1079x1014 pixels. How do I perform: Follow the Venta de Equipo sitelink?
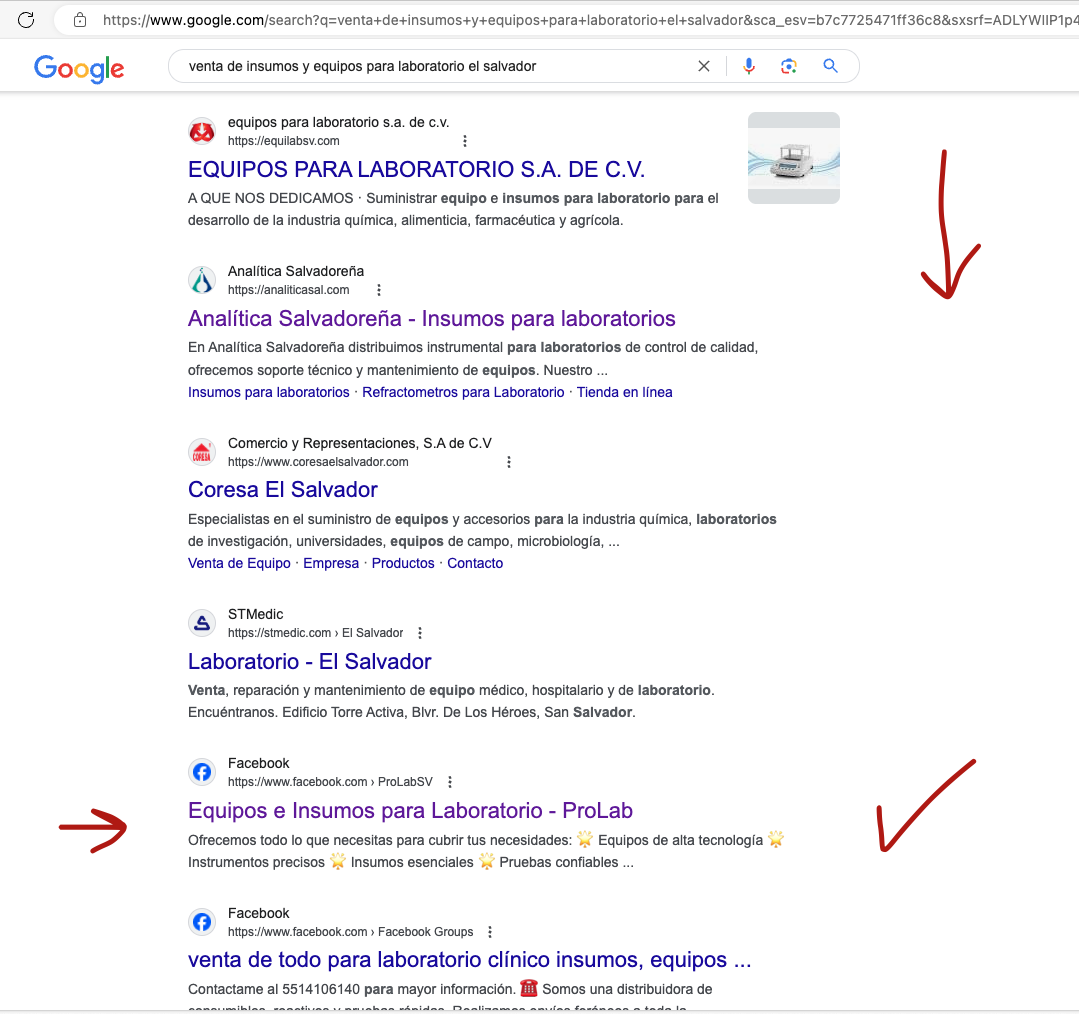pyautogui.click(x=239, y=563)
